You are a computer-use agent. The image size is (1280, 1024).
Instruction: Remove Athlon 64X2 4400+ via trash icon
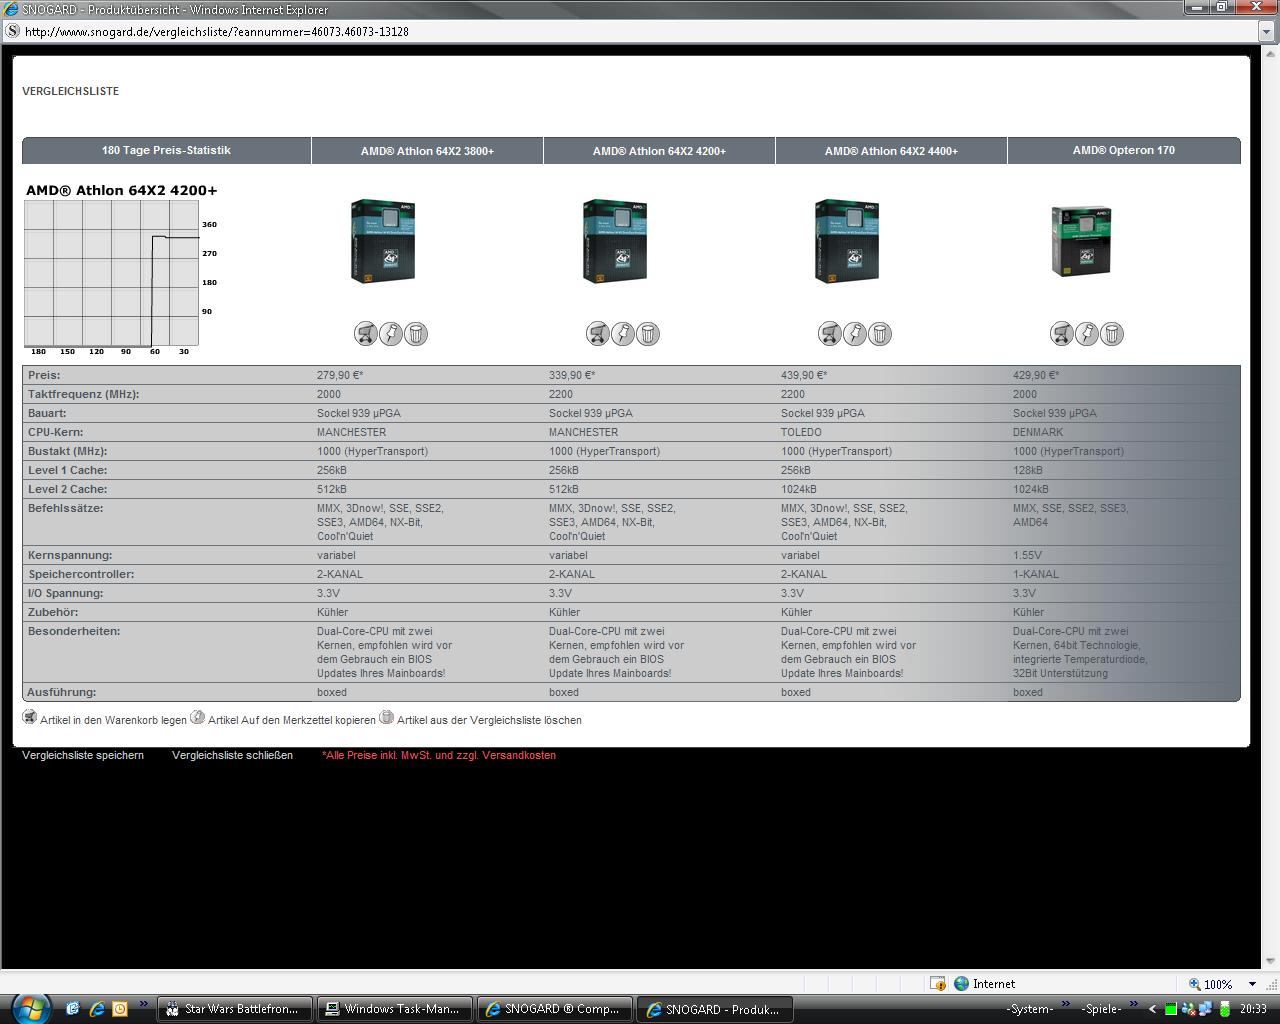[x=880, y=334]
